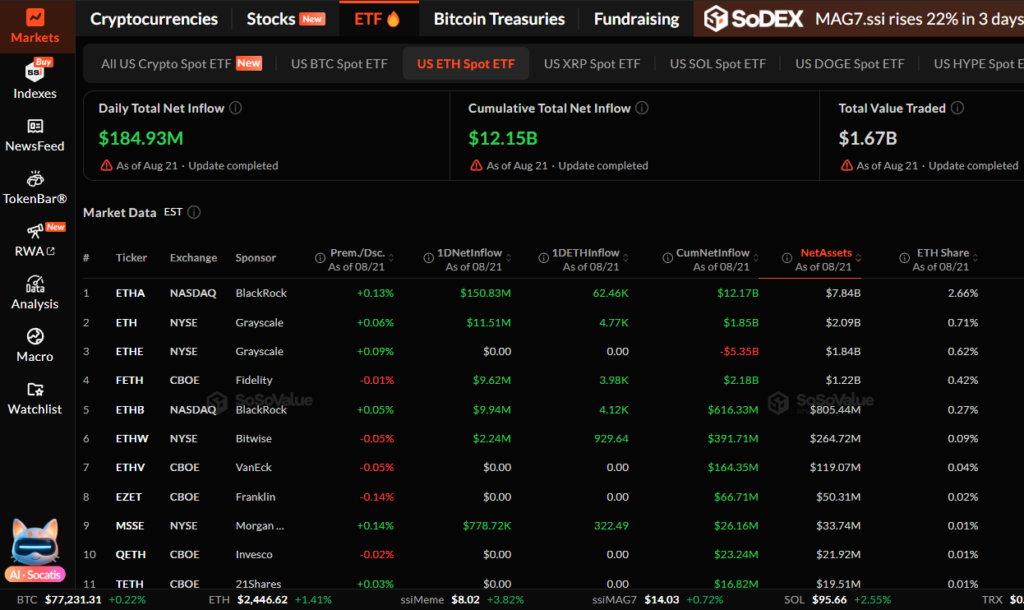Image resolution: width=1024 pixels, height=610 pixels.
Task: Open the TokenBar sidebar icon
Action: click(x=35, y=179)
